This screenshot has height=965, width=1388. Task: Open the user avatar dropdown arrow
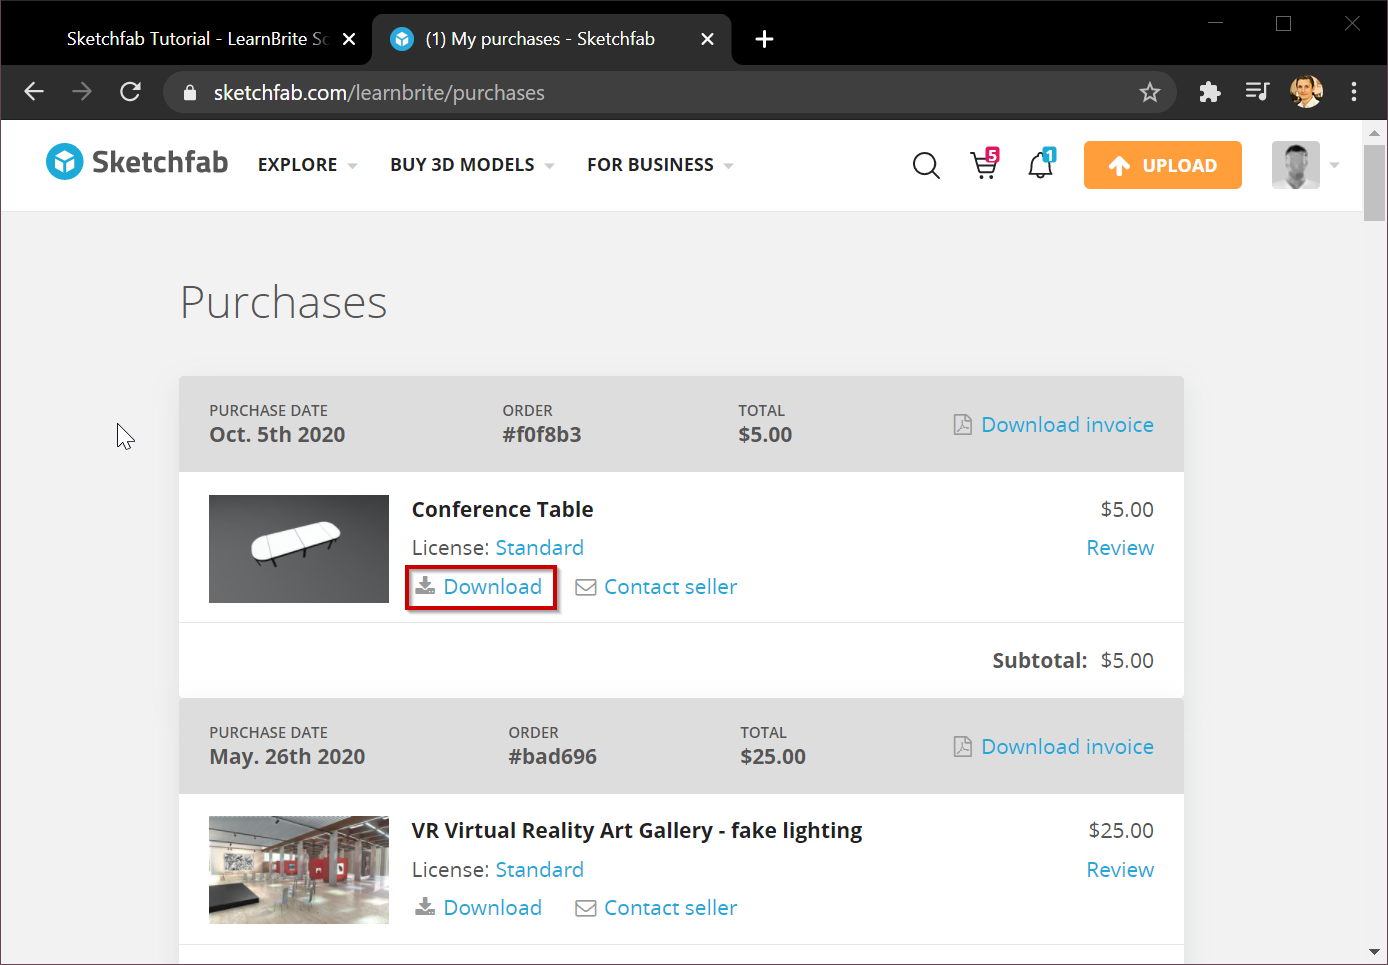click(x=1334, y=165)
